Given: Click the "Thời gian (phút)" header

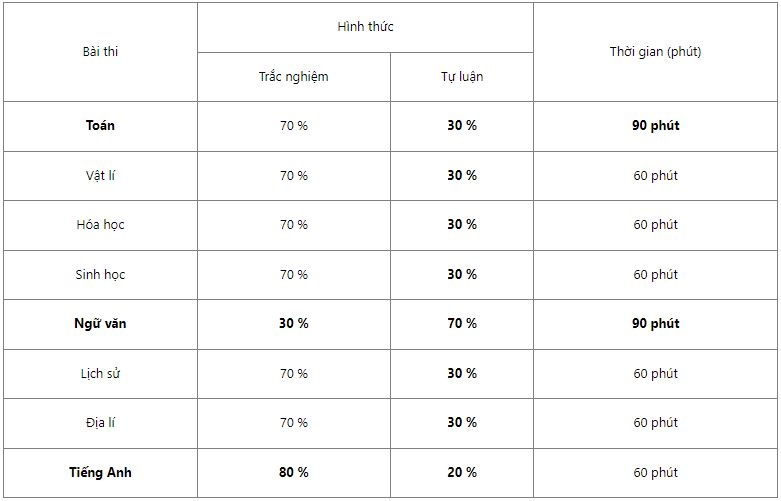Looking at the screenshot, I should click(x=655, y=52).
